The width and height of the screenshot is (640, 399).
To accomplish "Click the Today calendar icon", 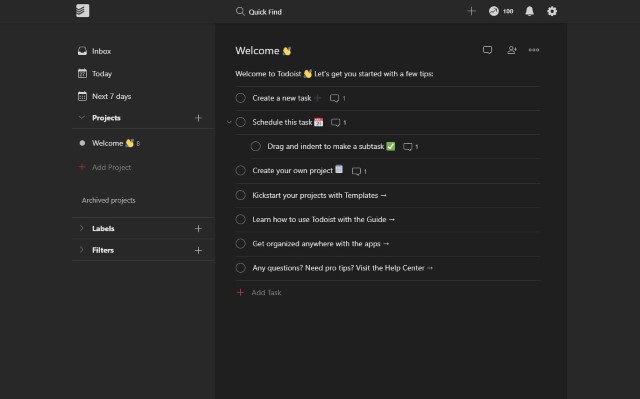I will point(82,73).
